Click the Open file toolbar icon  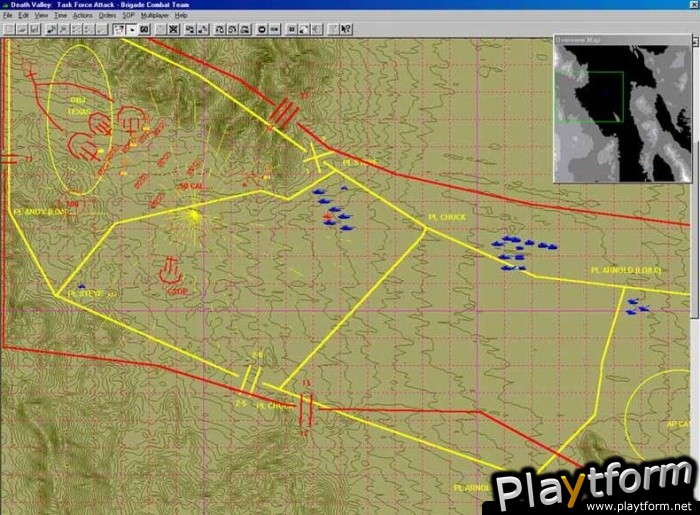(22, 29)
